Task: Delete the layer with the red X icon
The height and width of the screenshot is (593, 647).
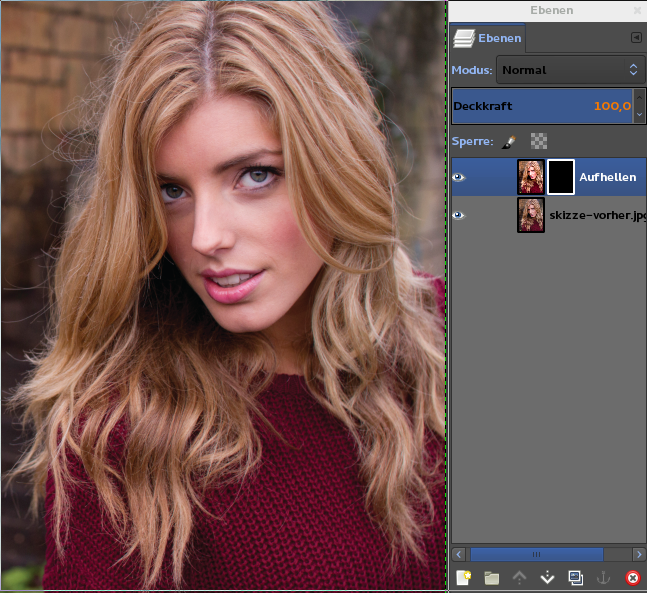Action: tap(632, 577)
